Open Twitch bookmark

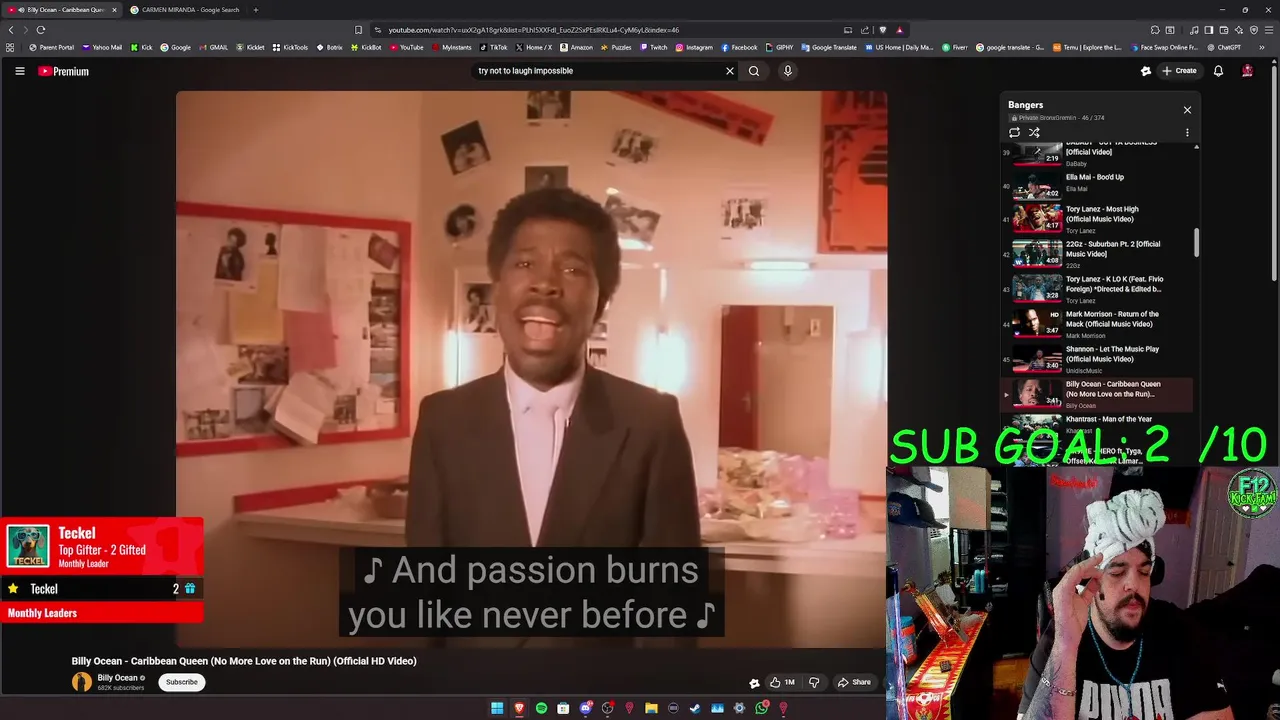pyautogui.click(x=654, y=47)
